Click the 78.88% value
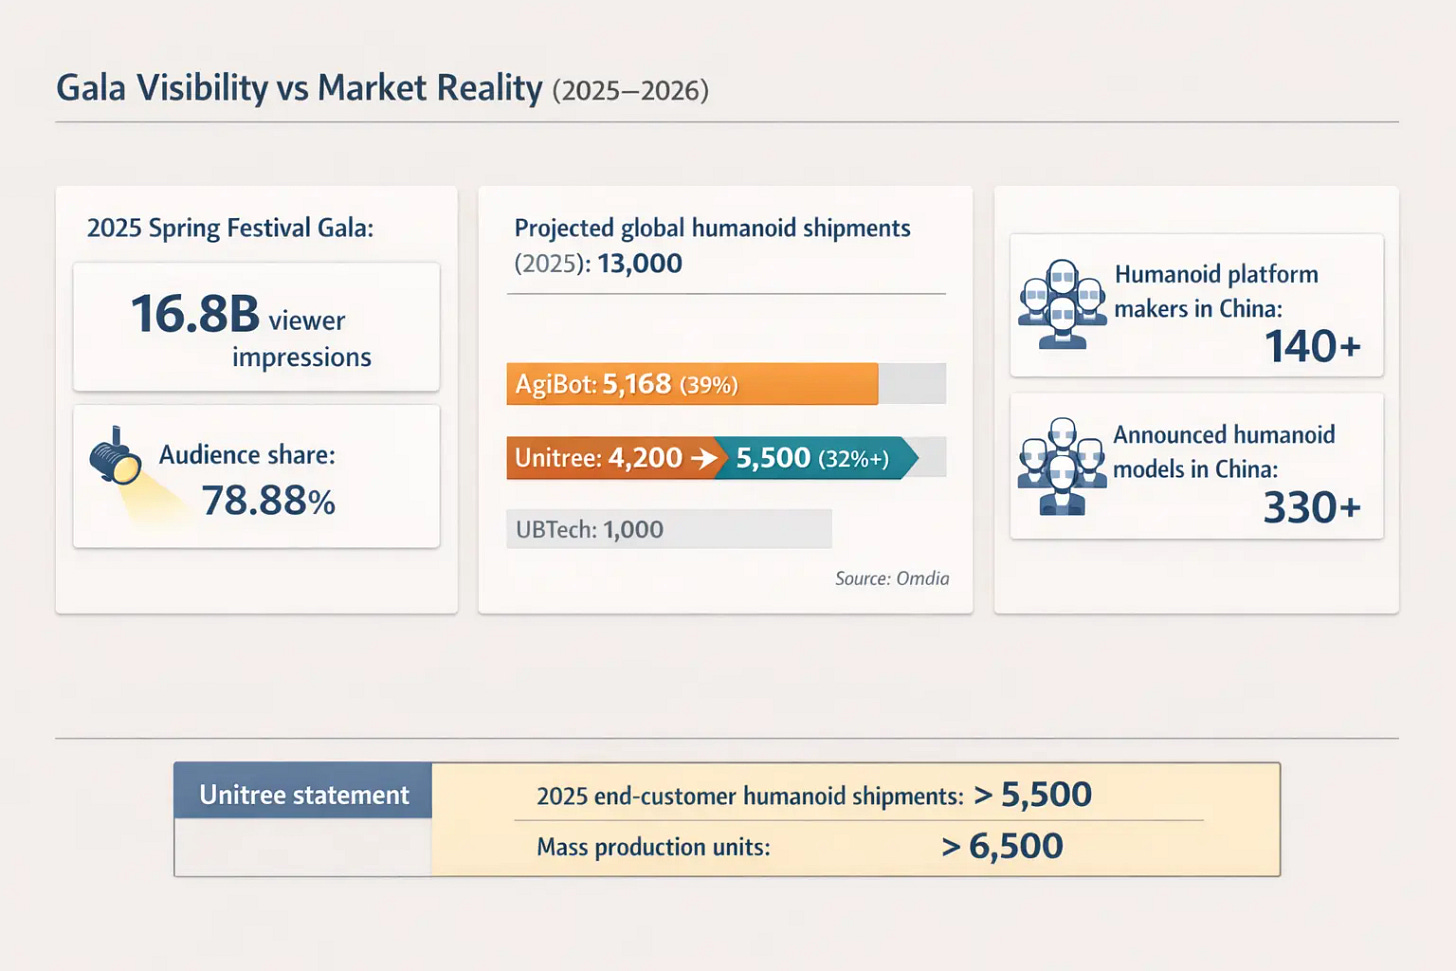The height and width of the screenshot is (971, 1456). [268, 501]
